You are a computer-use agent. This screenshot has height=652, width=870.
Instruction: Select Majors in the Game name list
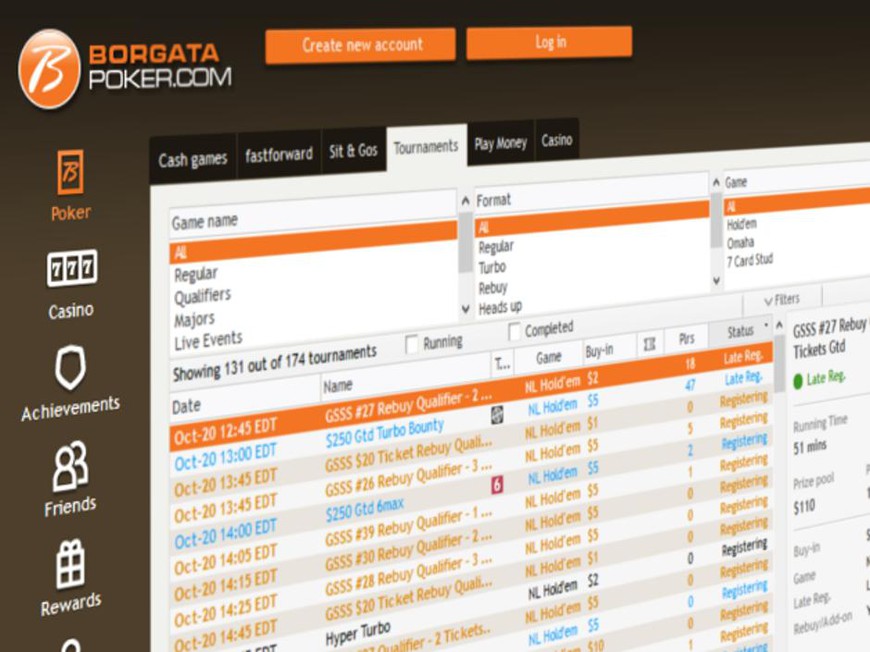point(195,320)
